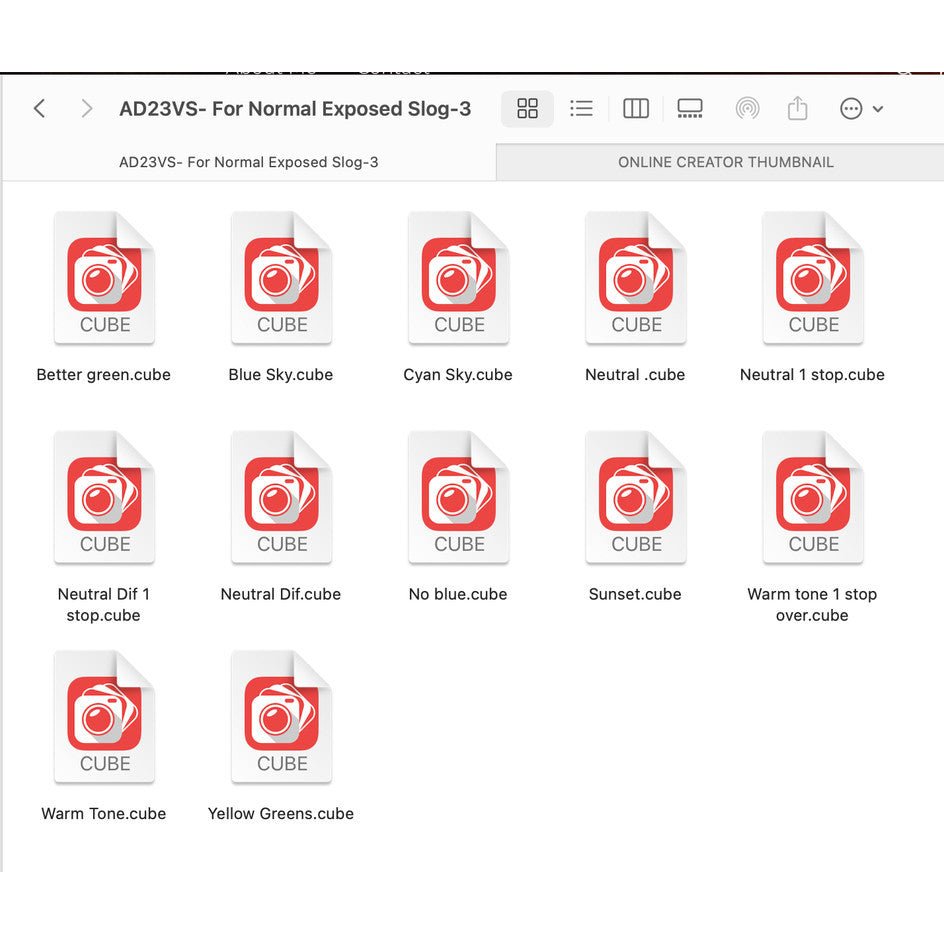This screenshot has height=944, width=944.
Task: Select the Warm tone 1 stop over.cube icon
Action: click(x=813, y=498)
